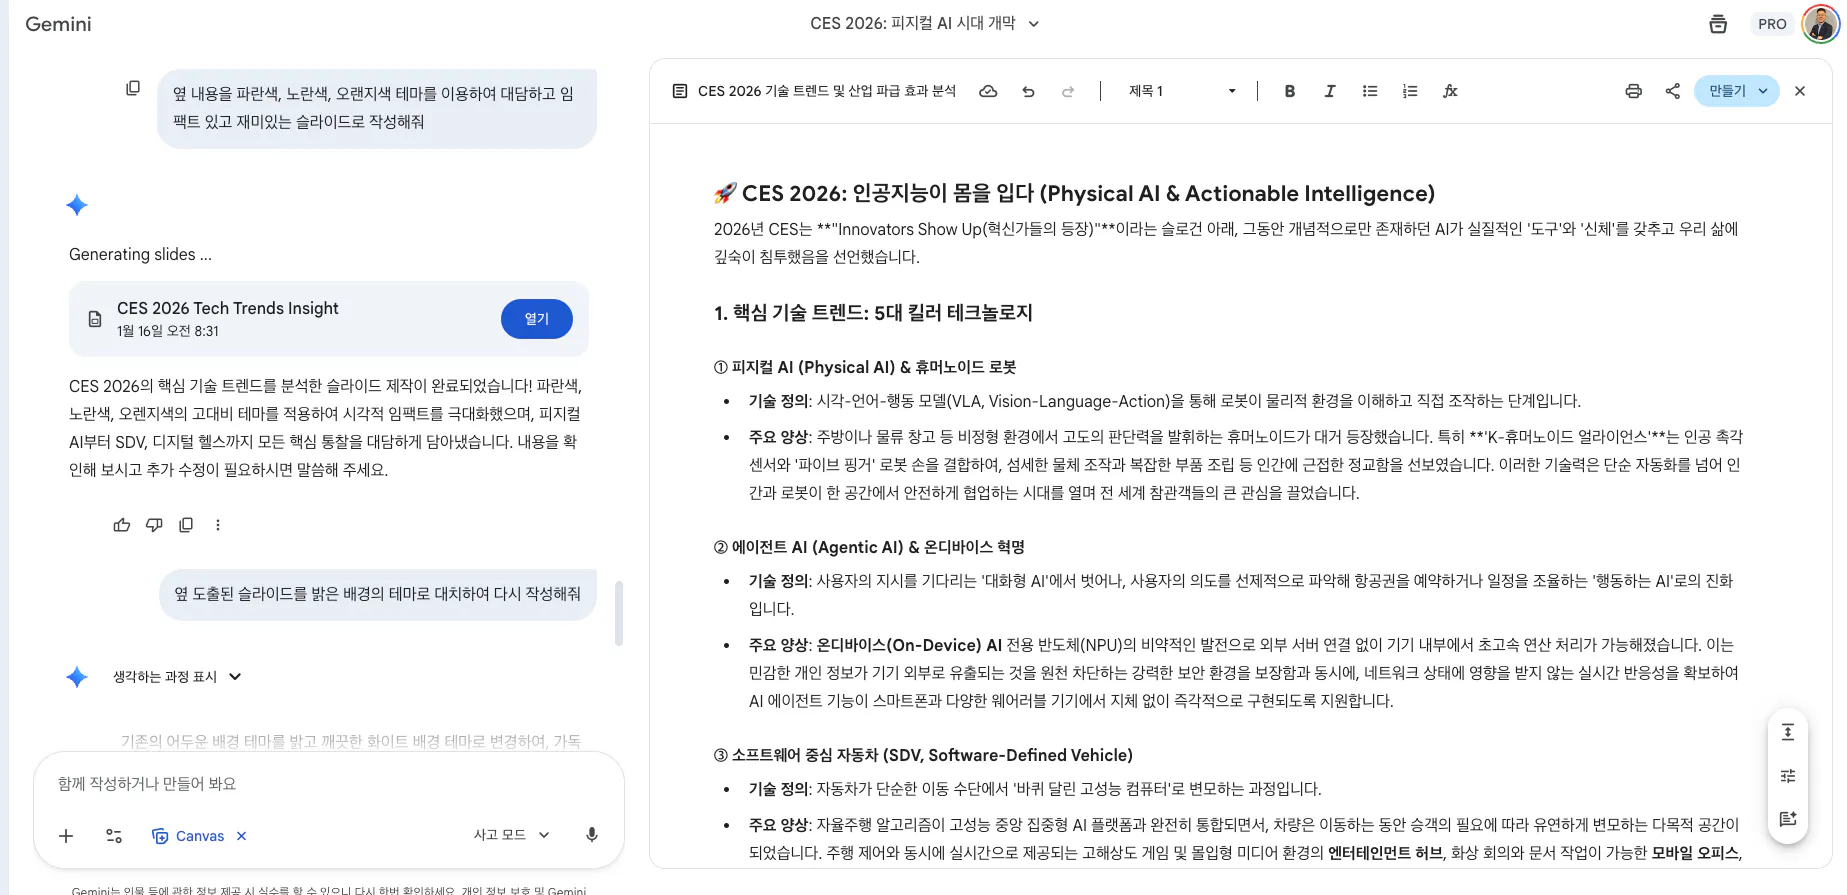The image size is (1847, 895).
Task: Click the Generating slides ... status text
Action: tap(140, 255)
